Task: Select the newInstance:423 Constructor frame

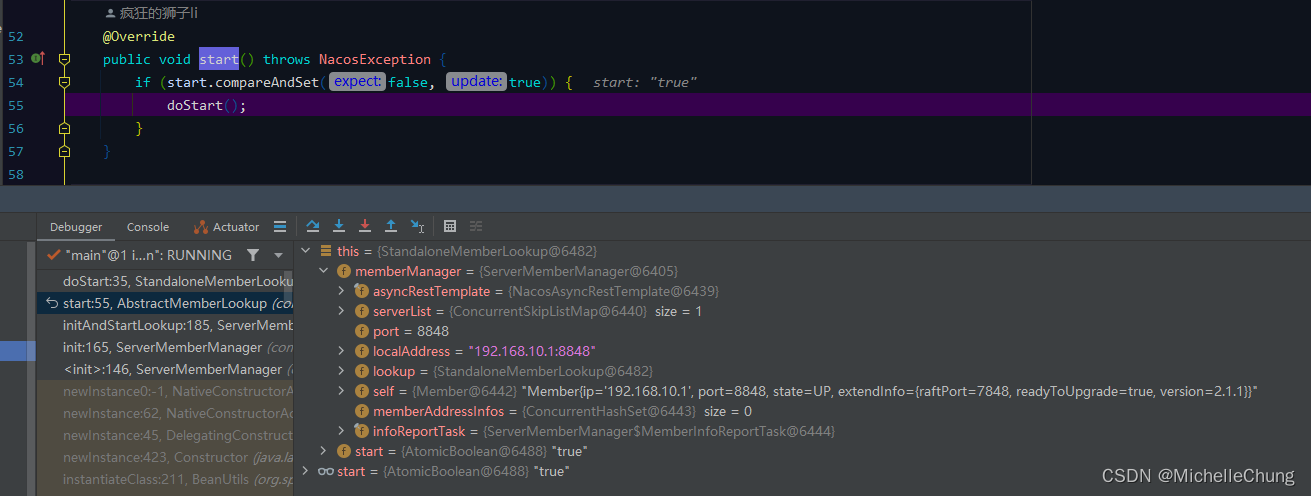Action: pyautogui.click(x=166, y=457)
